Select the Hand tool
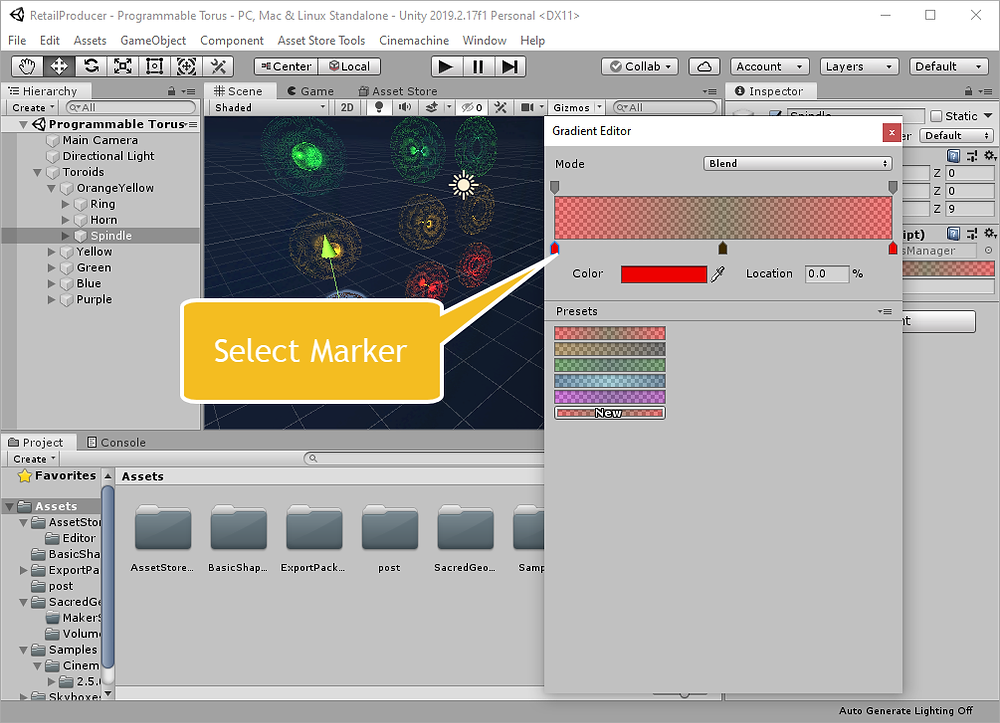The image size is (1000, 723). [27, 66]
